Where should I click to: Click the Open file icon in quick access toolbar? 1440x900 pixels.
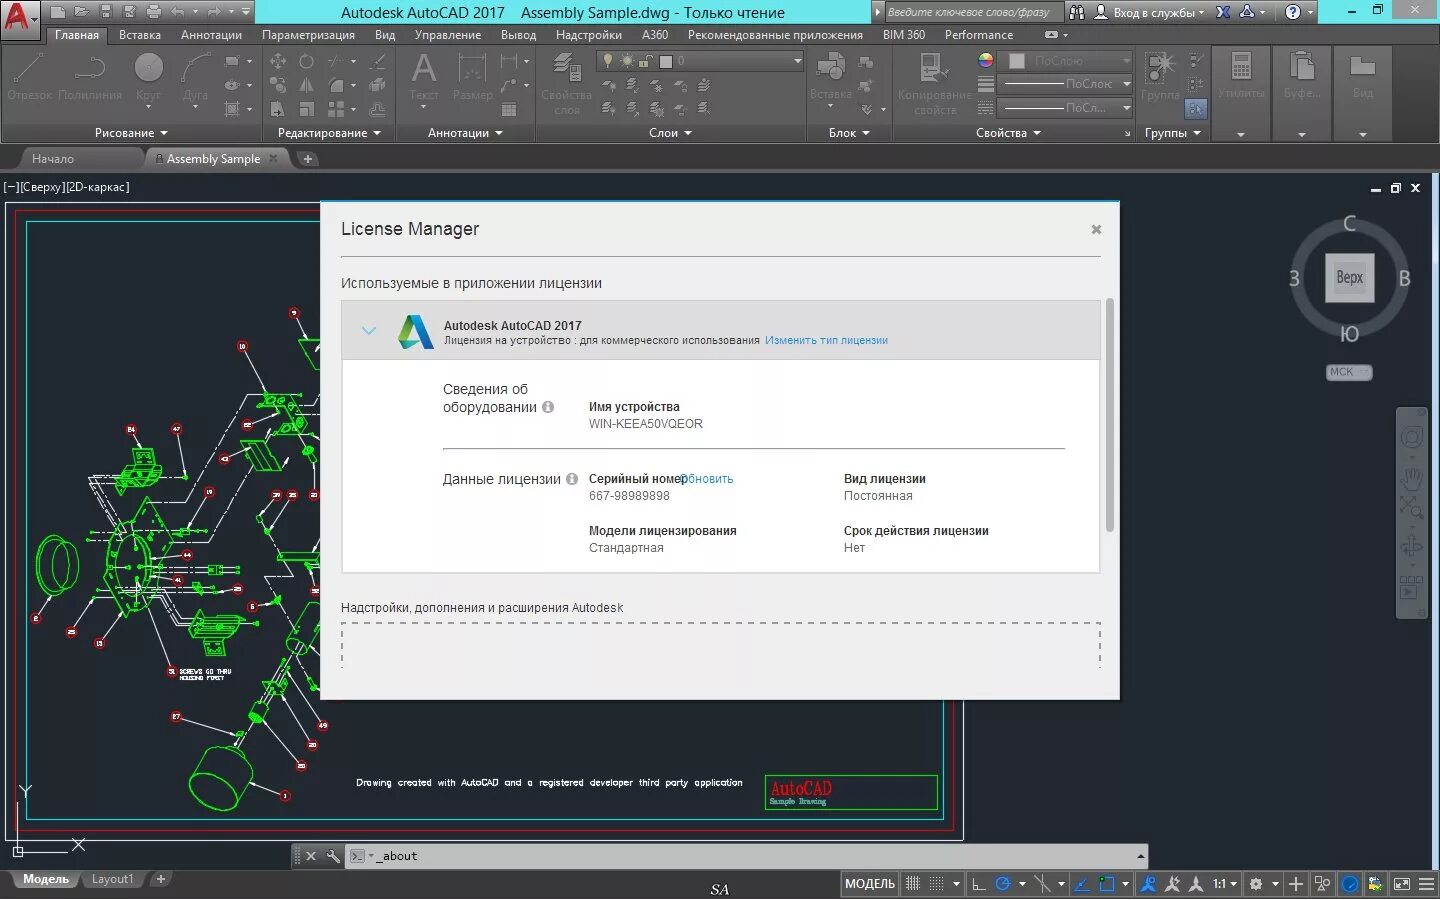[x=81, y=12]
